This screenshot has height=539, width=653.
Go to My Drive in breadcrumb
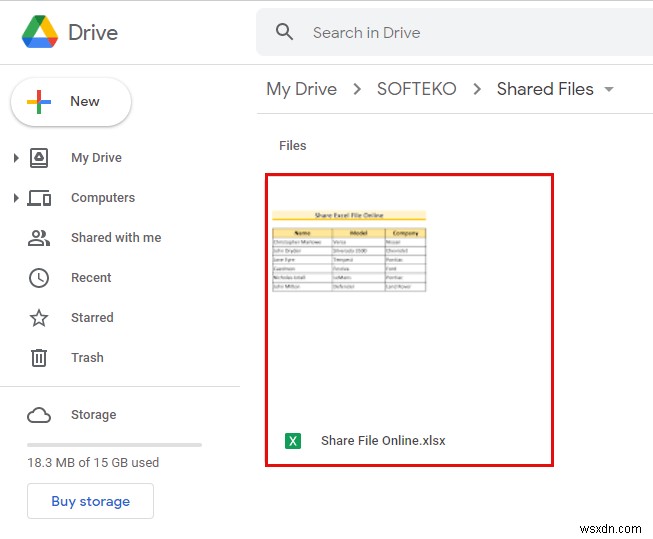(x=301, y=89)
